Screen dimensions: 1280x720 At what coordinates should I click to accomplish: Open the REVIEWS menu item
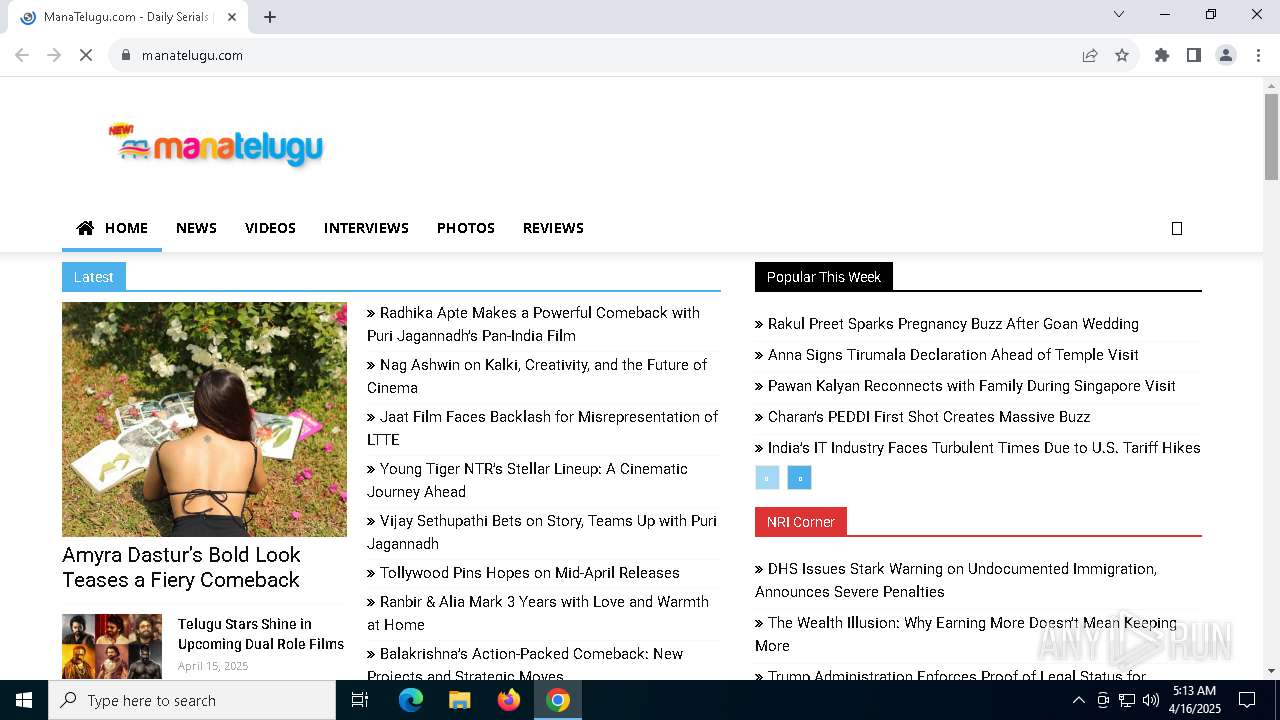(553, 228)
